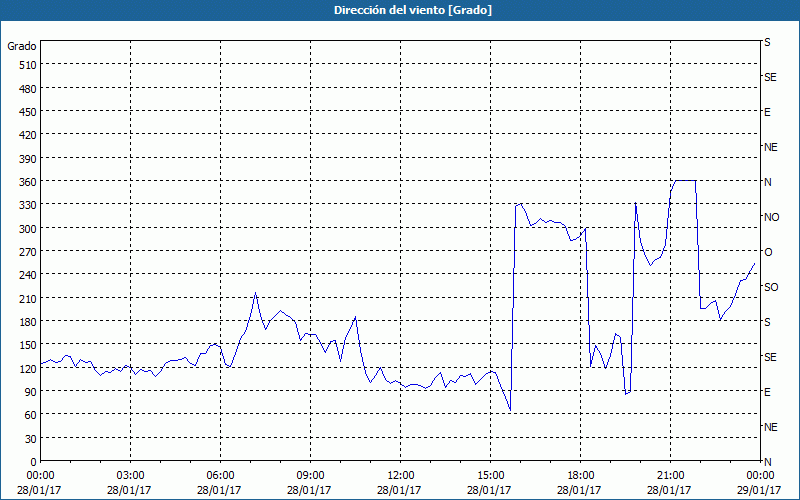
Task: Select the 00:00 label above 29/01/17
Action: pyautogui.click(x=760, y=476)
